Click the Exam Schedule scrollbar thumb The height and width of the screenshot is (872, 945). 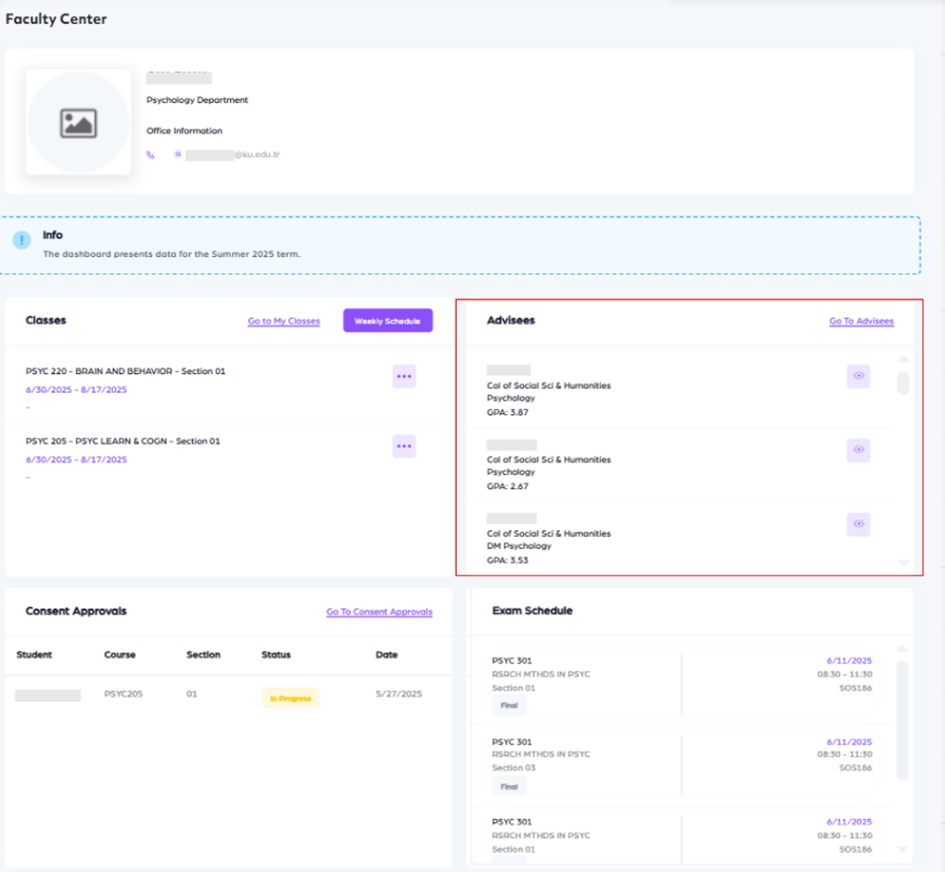pos(903,718)
